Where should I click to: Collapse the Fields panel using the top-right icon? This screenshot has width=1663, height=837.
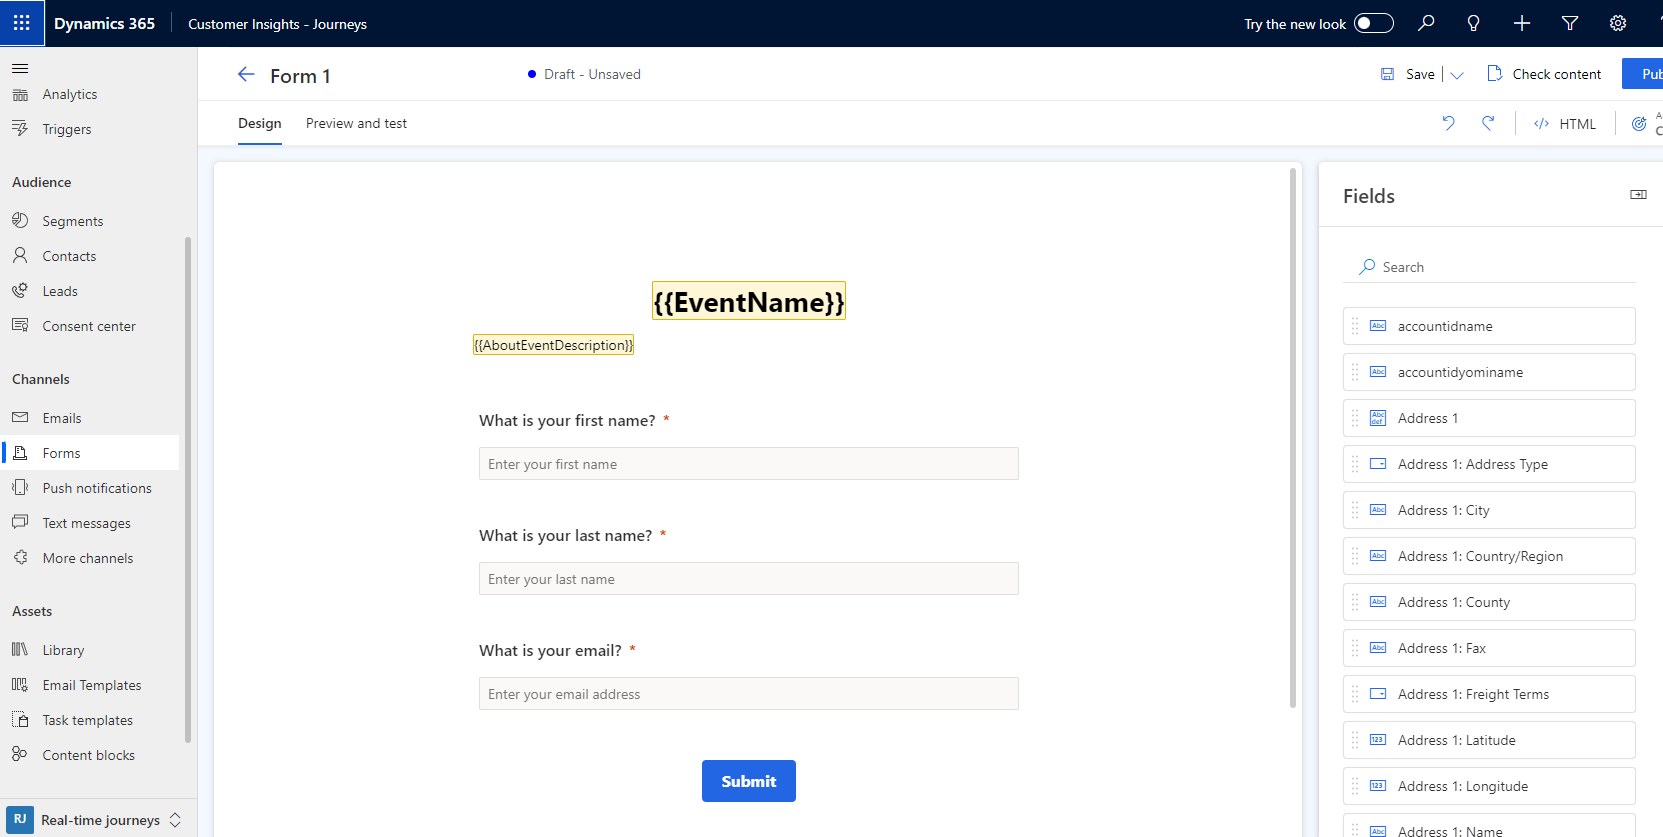[1637, 195]
